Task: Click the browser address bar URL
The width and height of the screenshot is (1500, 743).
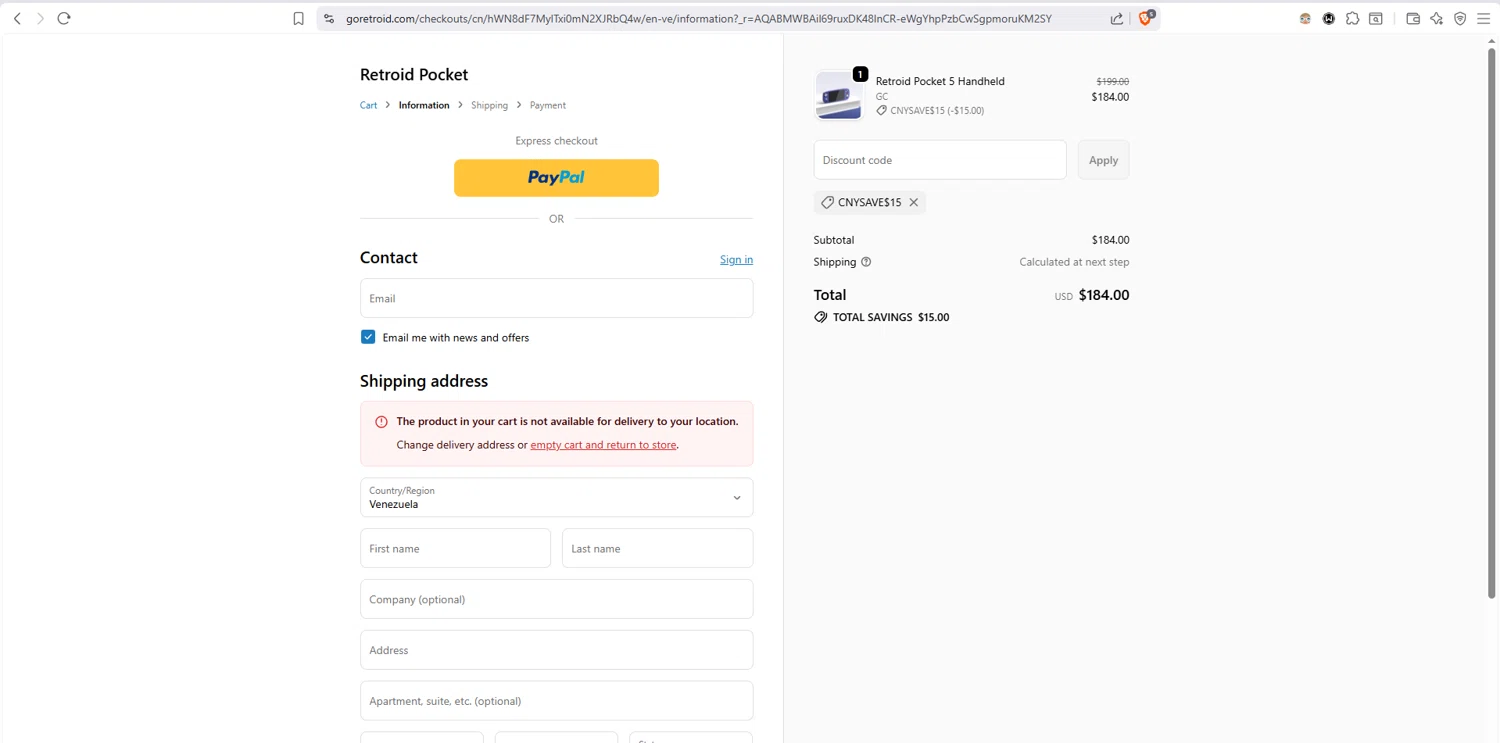Action: tap(698, 18)
